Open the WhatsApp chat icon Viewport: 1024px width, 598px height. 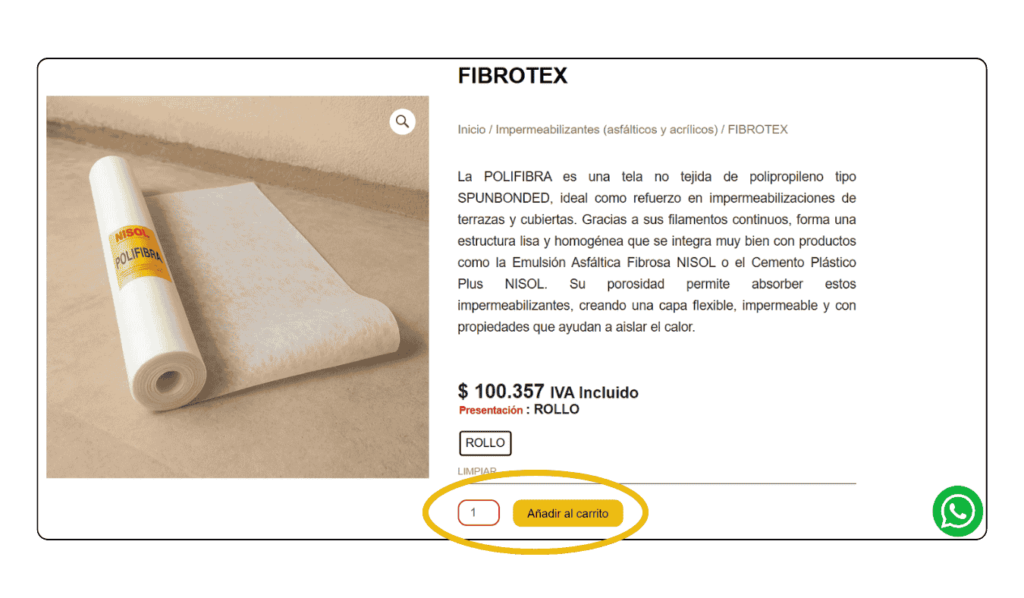tap(957, 511)
